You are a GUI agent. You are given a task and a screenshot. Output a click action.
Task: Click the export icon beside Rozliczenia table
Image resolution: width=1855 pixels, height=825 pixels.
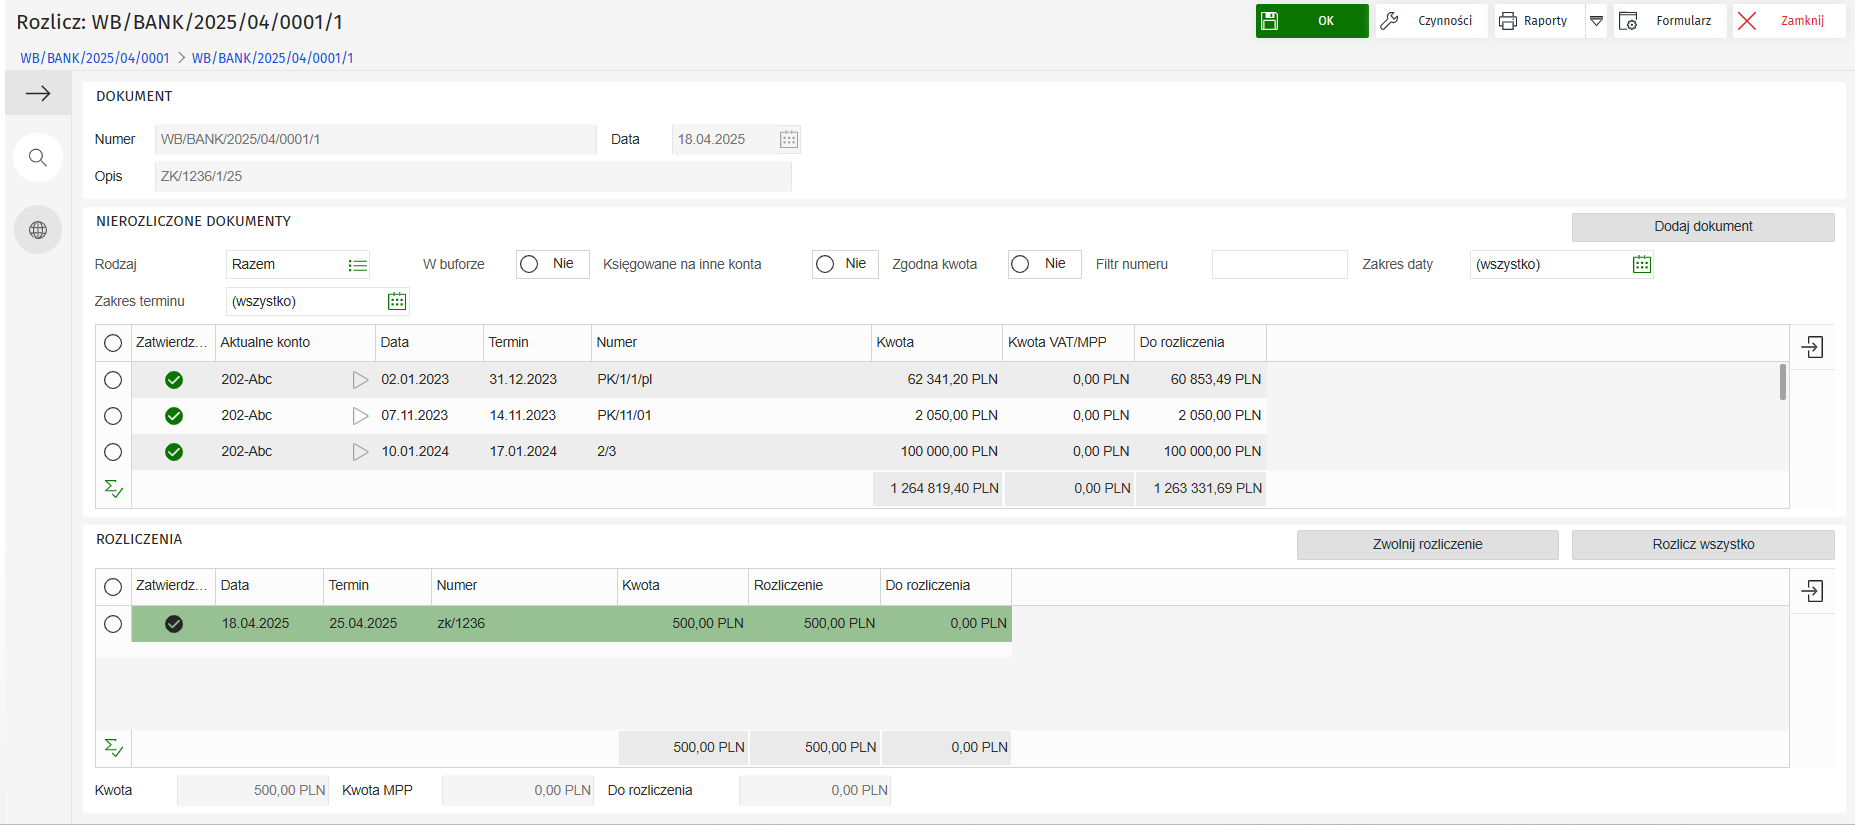point(1812,591)
